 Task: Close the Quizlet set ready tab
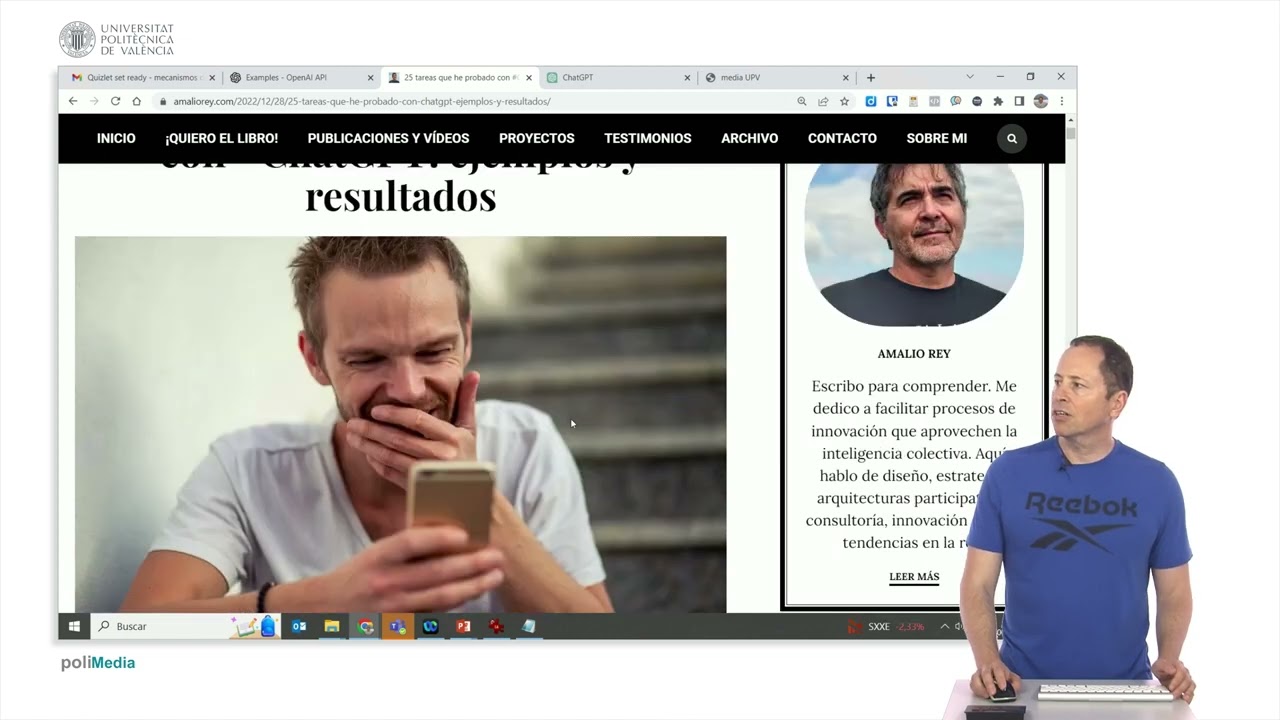[212, 77]
